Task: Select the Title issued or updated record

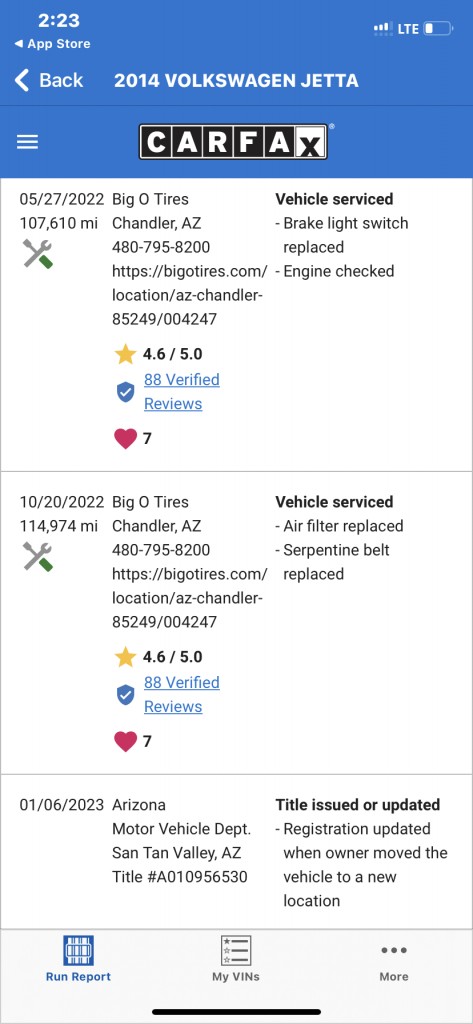Action: 236,852
